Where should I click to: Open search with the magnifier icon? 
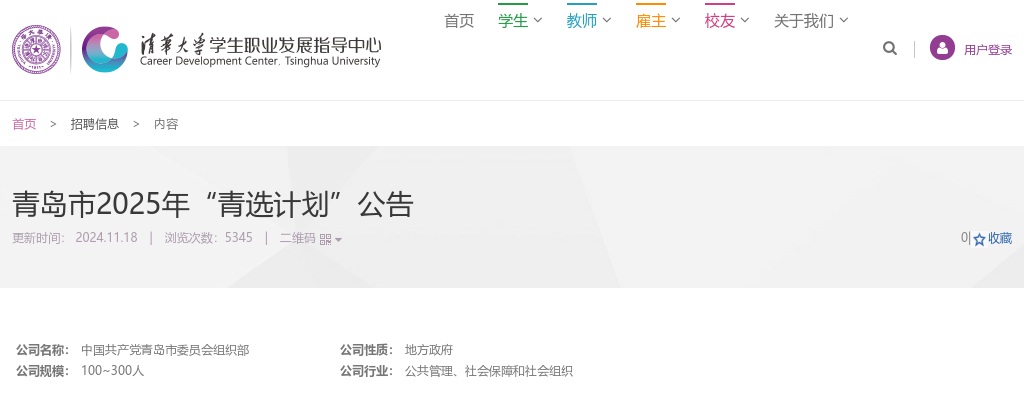pos(890,48)
